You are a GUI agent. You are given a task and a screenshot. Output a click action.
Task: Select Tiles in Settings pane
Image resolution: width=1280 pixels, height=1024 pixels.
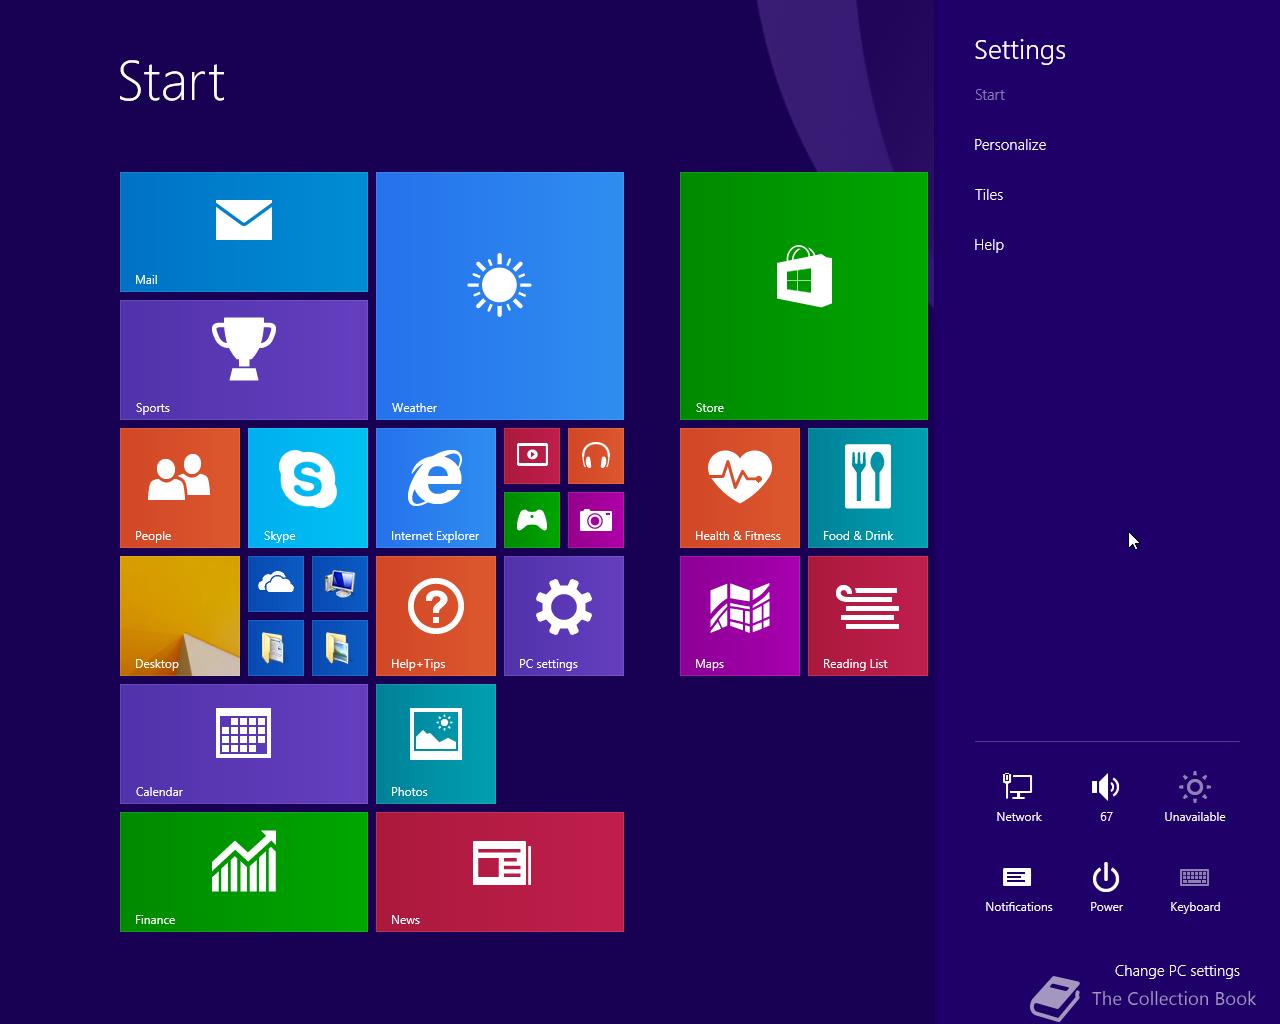(x=989, y=195)
